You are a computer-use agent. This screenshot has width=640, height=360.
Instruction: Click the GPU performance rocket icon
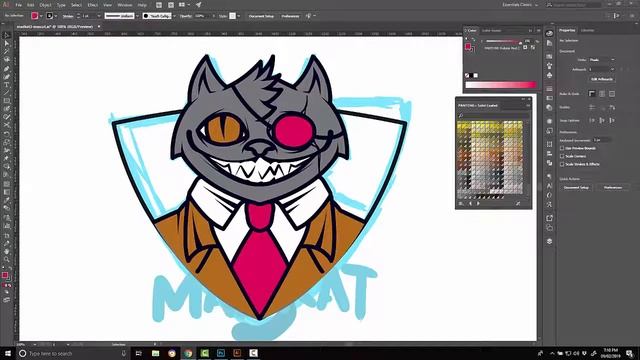click(198, 5)
